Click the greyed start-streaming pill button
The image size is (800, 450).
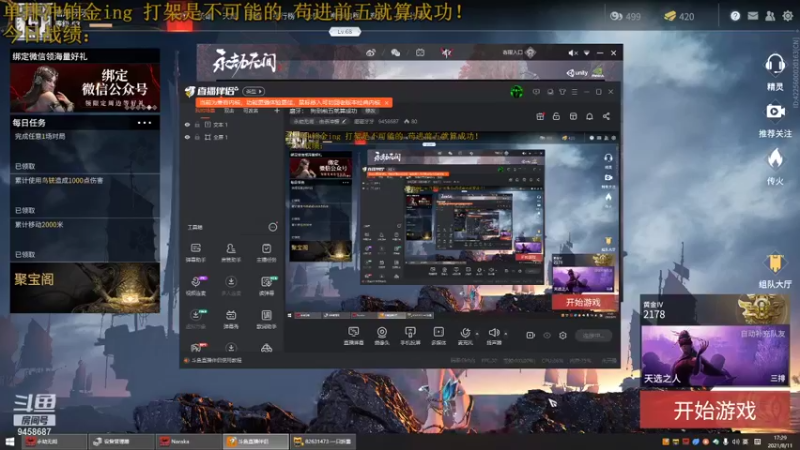[x=594, y=335]
